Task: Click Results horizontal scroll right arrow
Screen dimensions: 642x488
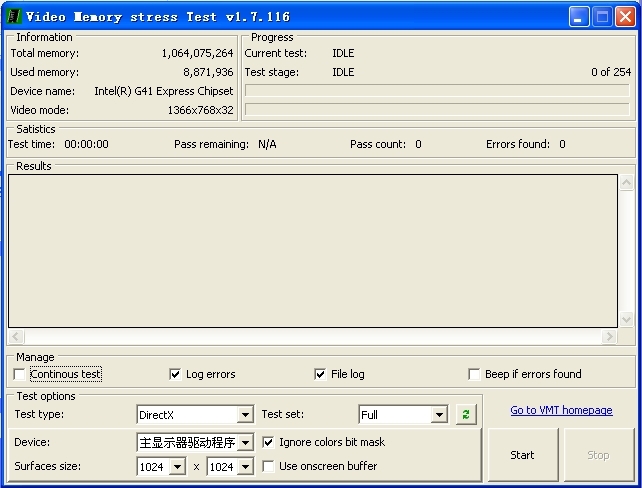Action: pyautogui.click(x=609, y=337)
